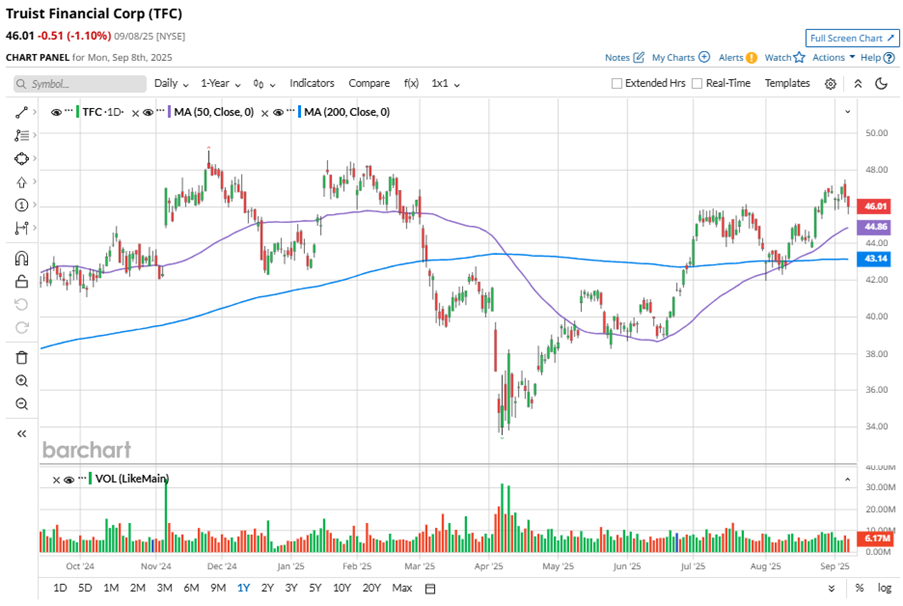The height and width of the screenshot is (606, 903).
Task: Select the 5D range tab
Action: 85,588
